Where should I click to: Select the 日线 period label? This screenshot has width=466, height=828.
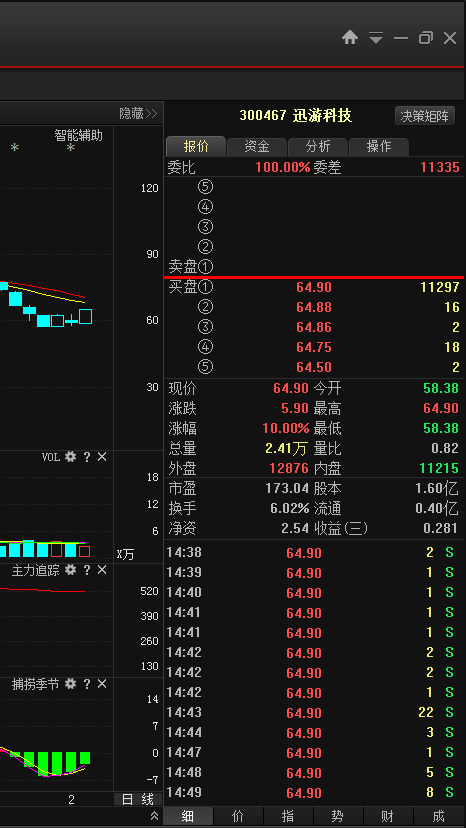(138, 799)
